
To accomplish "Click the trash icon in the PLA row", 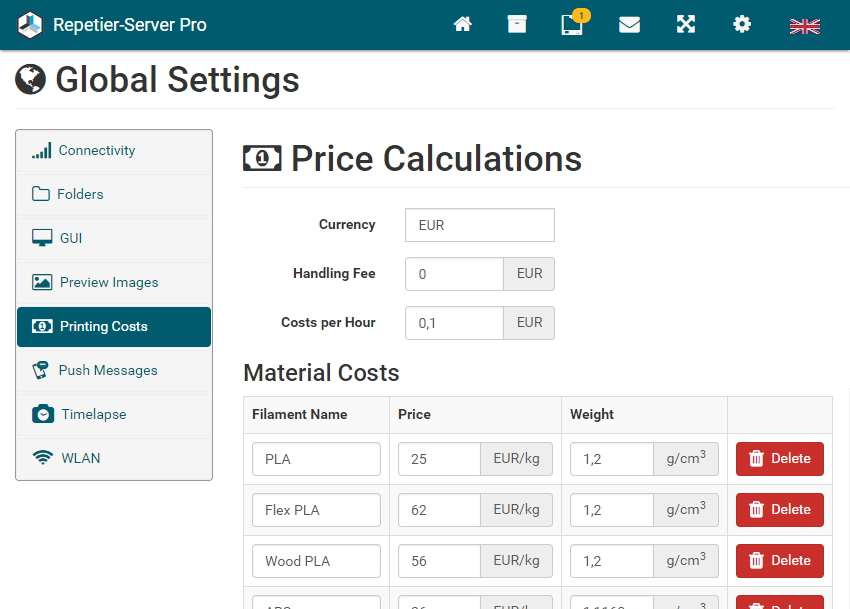I will [x=756, y=459].
